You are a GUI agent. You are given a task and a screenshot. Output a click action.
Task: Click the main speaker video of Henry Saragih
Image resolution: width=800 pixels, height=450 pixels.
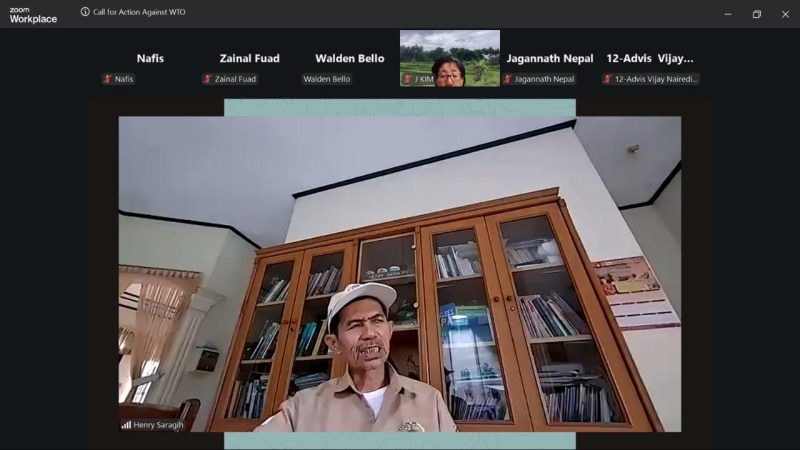(x=400, y=273)
